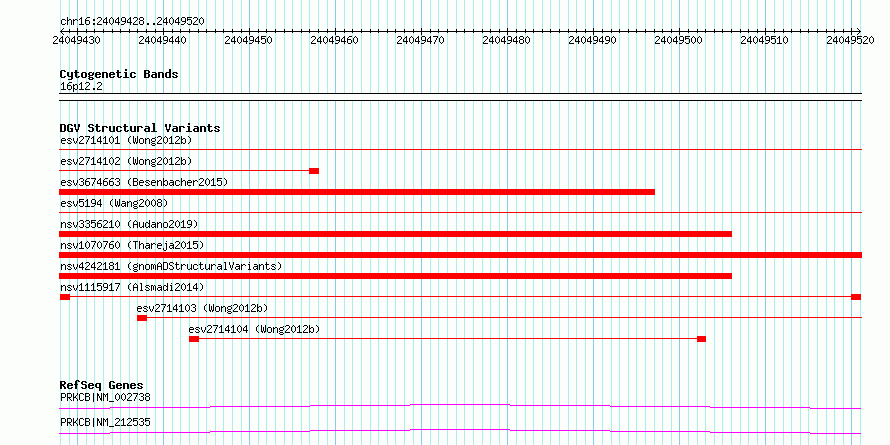Select variant label esv2714101 (Wong2012b)
The width and height of the screenshot is (890, 445).
126,140
